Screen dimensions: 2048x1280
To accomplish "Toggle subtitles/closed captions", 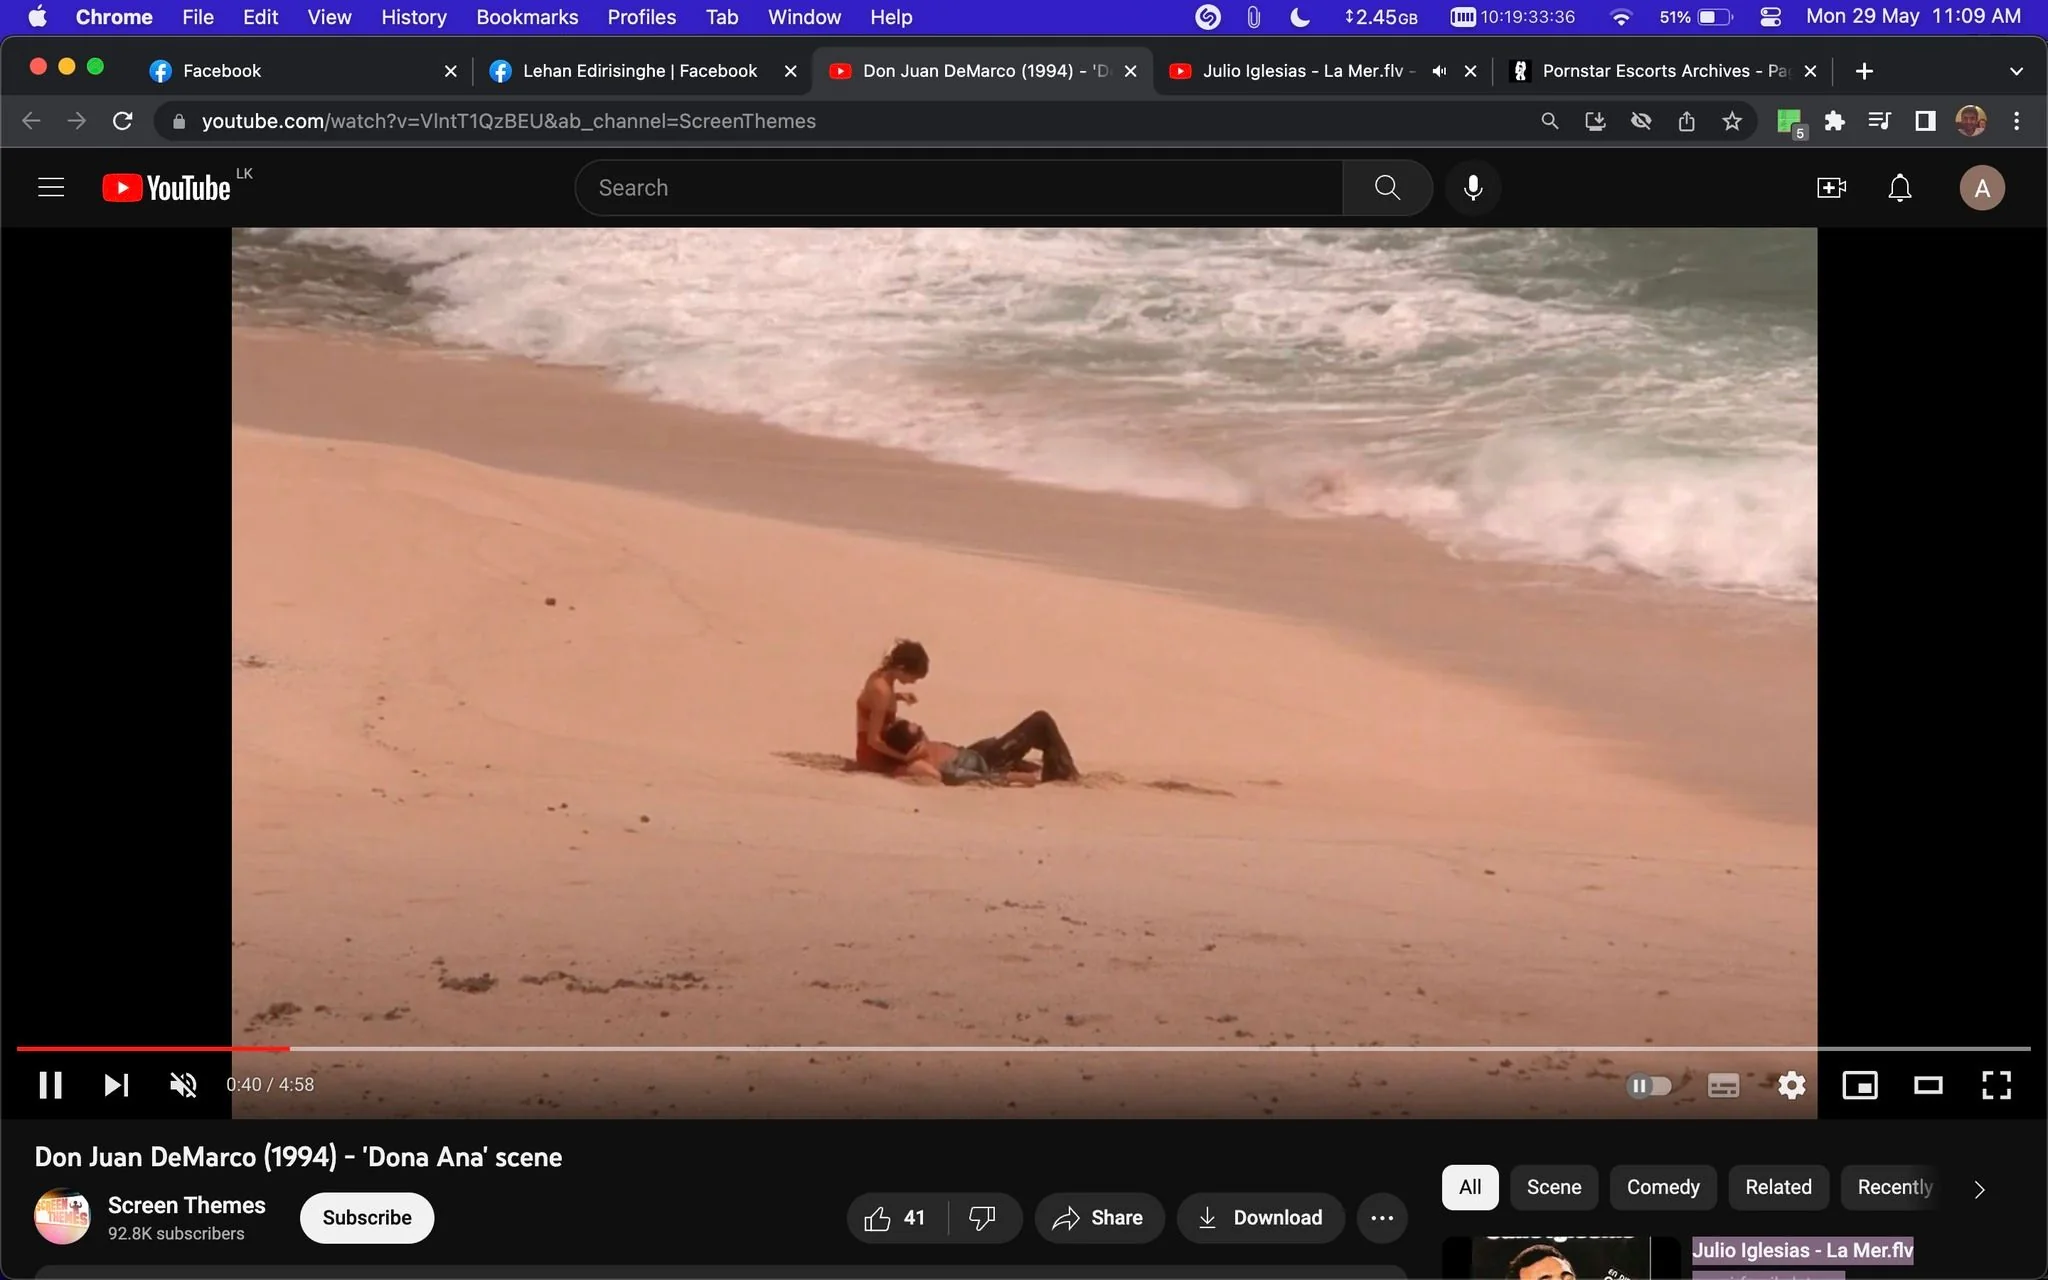I will point(1723,1085).
